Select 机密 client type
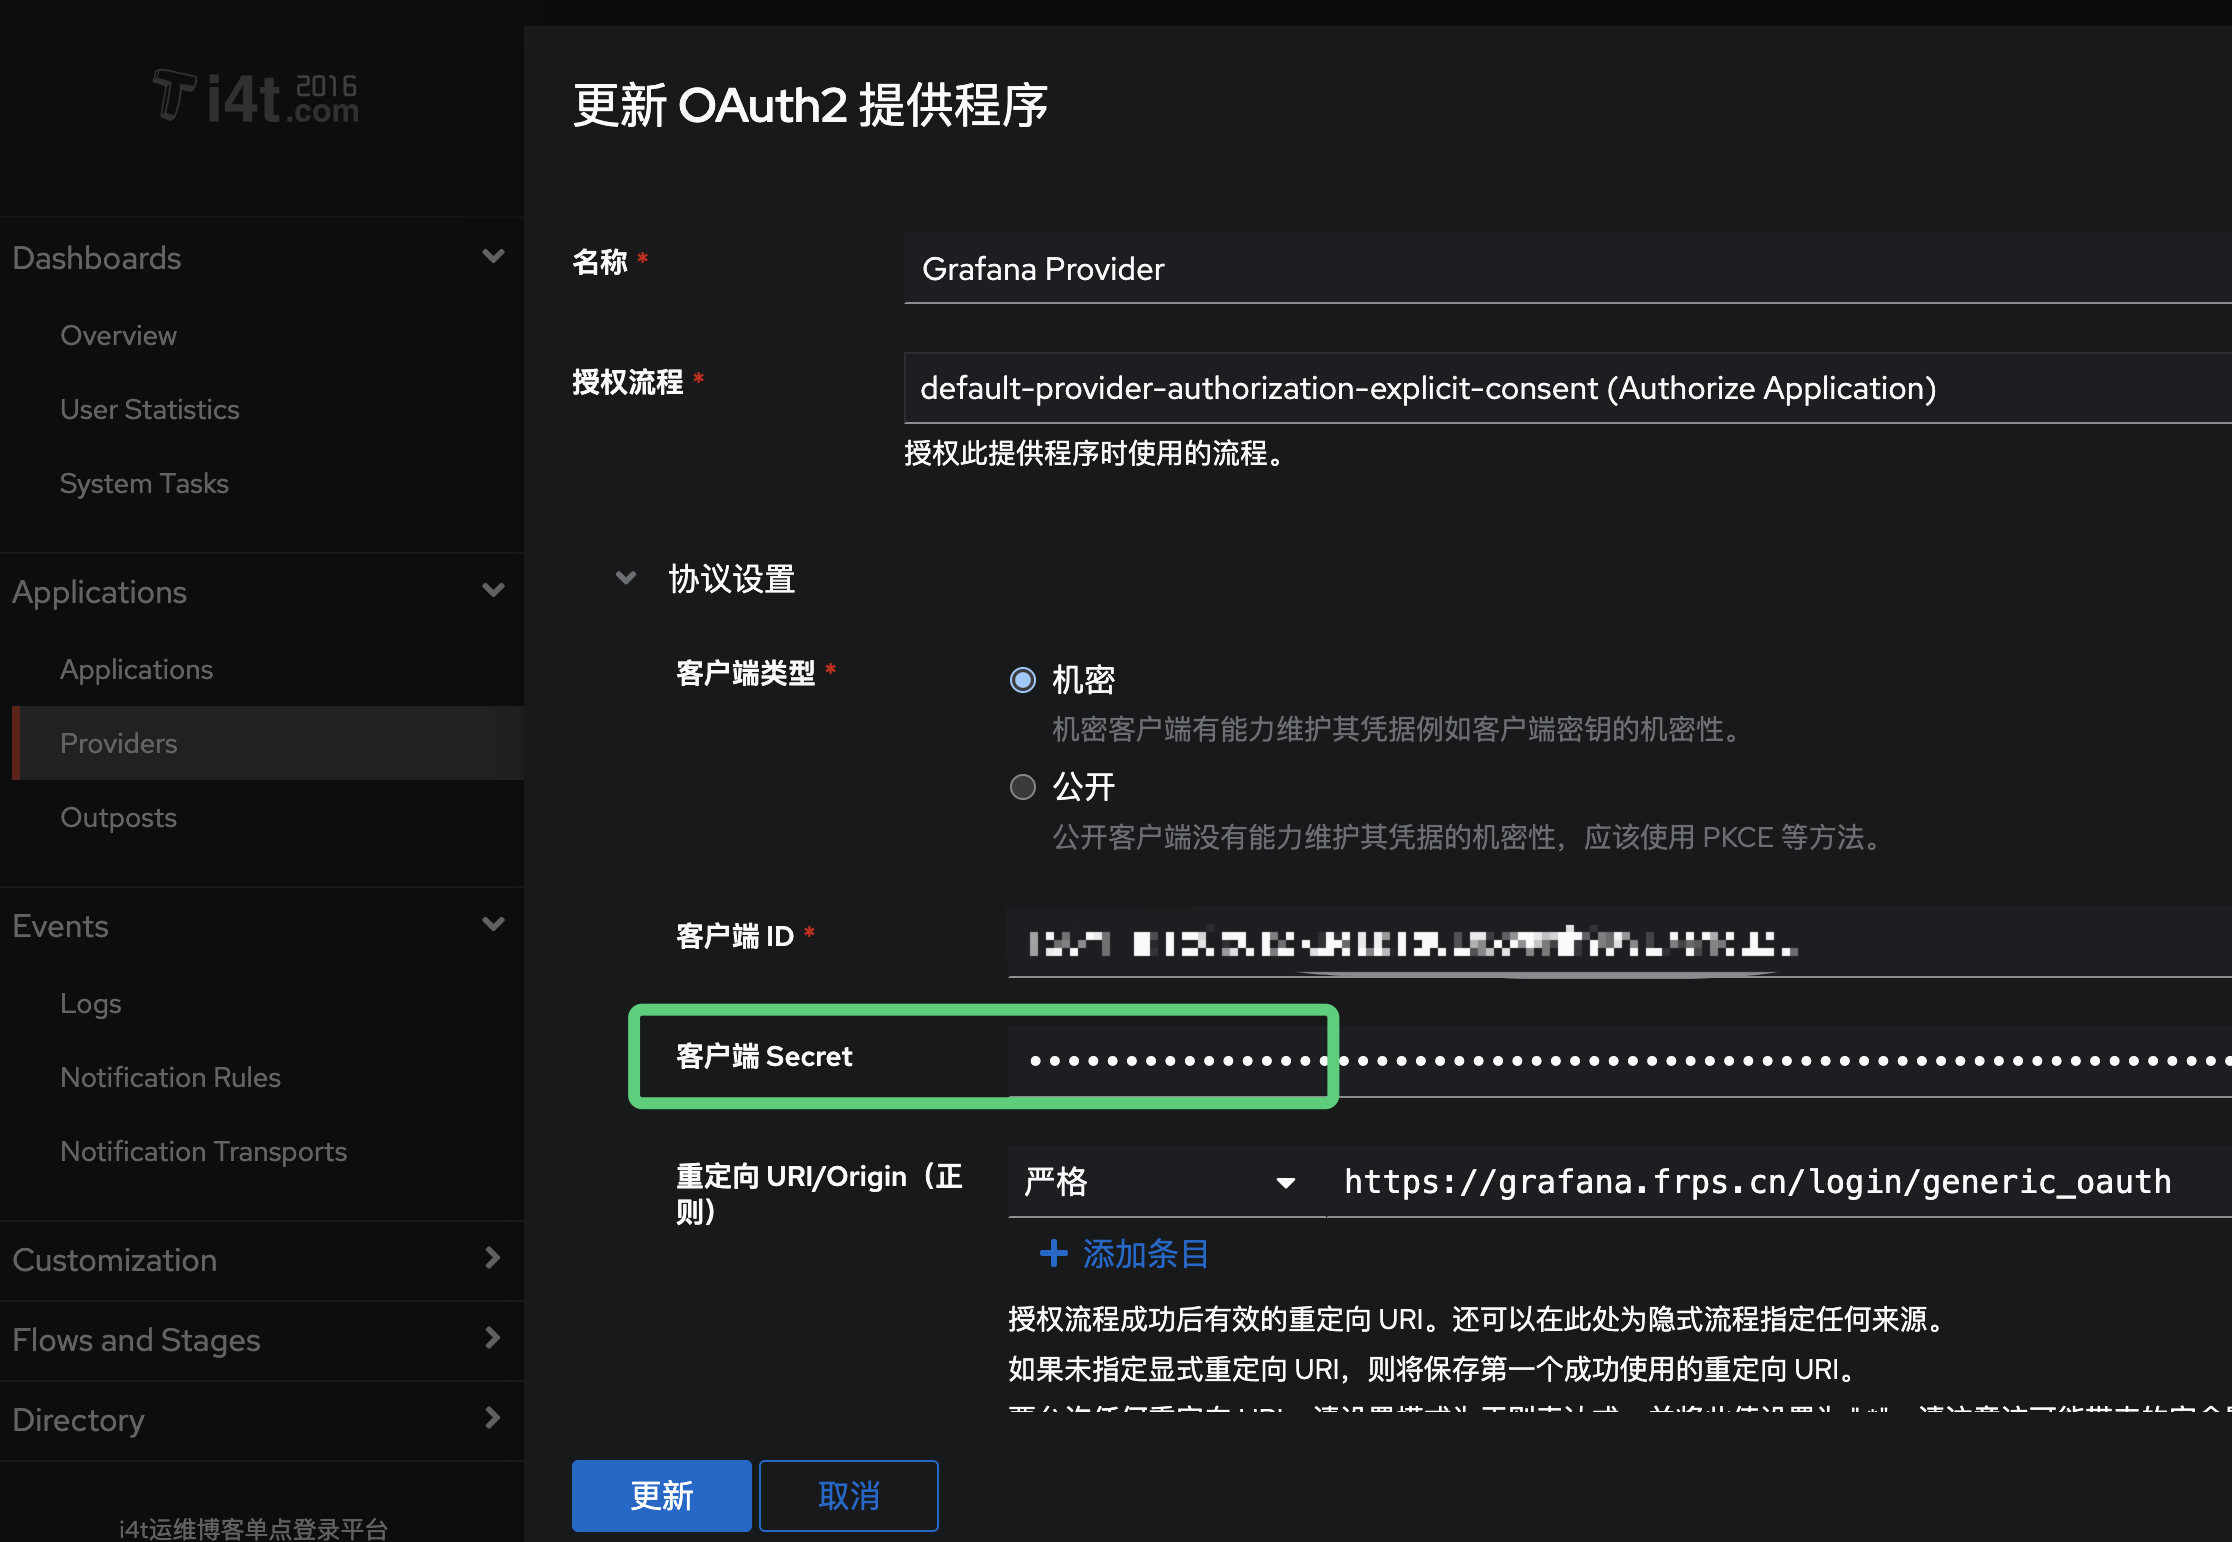 [1022, 679]
